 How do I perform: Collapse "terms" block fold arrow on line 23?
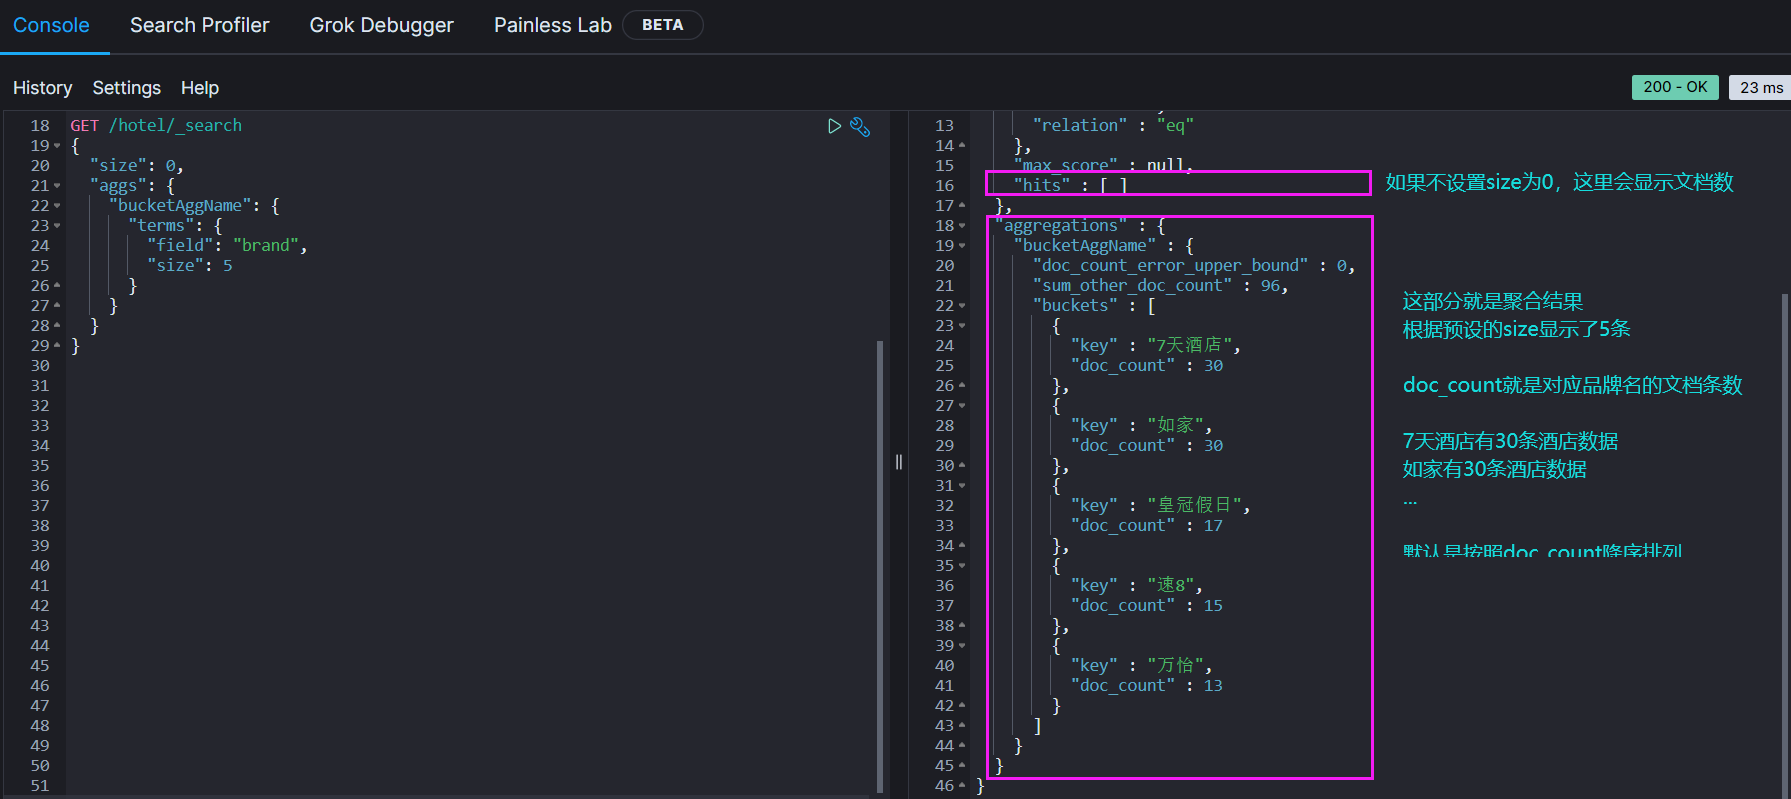(57, 226)
